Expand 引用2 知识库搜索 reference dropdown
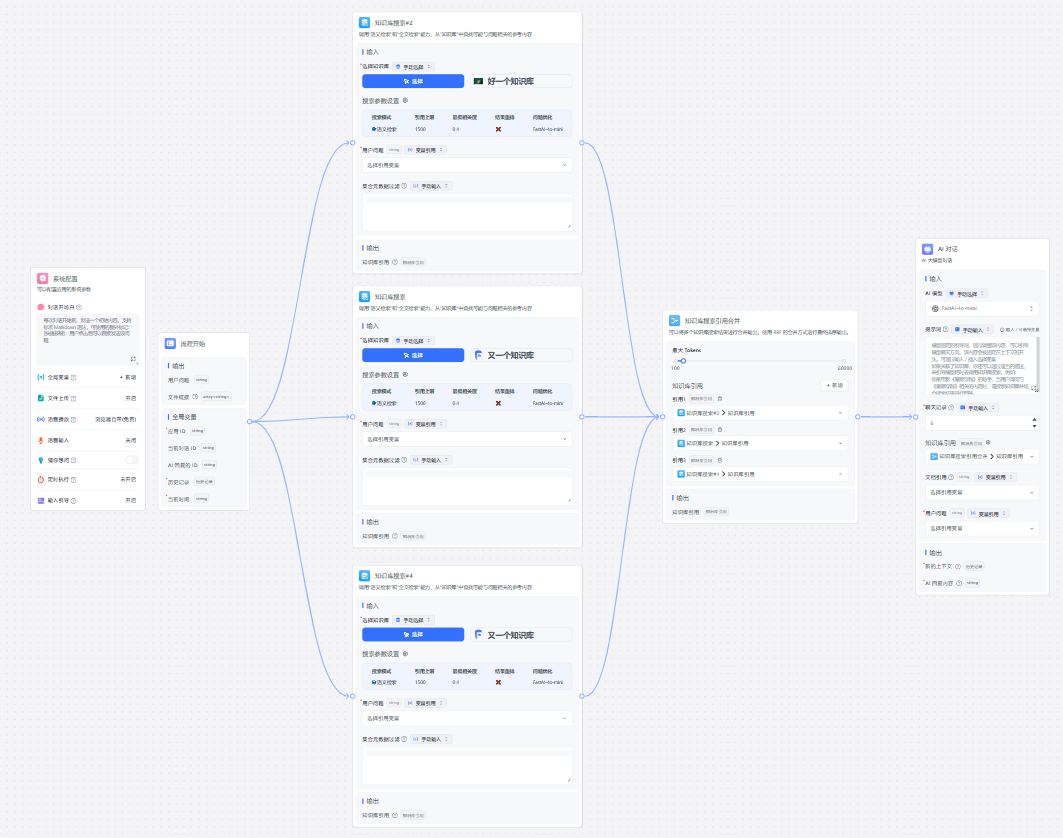Screen dimensions: 1063x838 click(760, 443)
